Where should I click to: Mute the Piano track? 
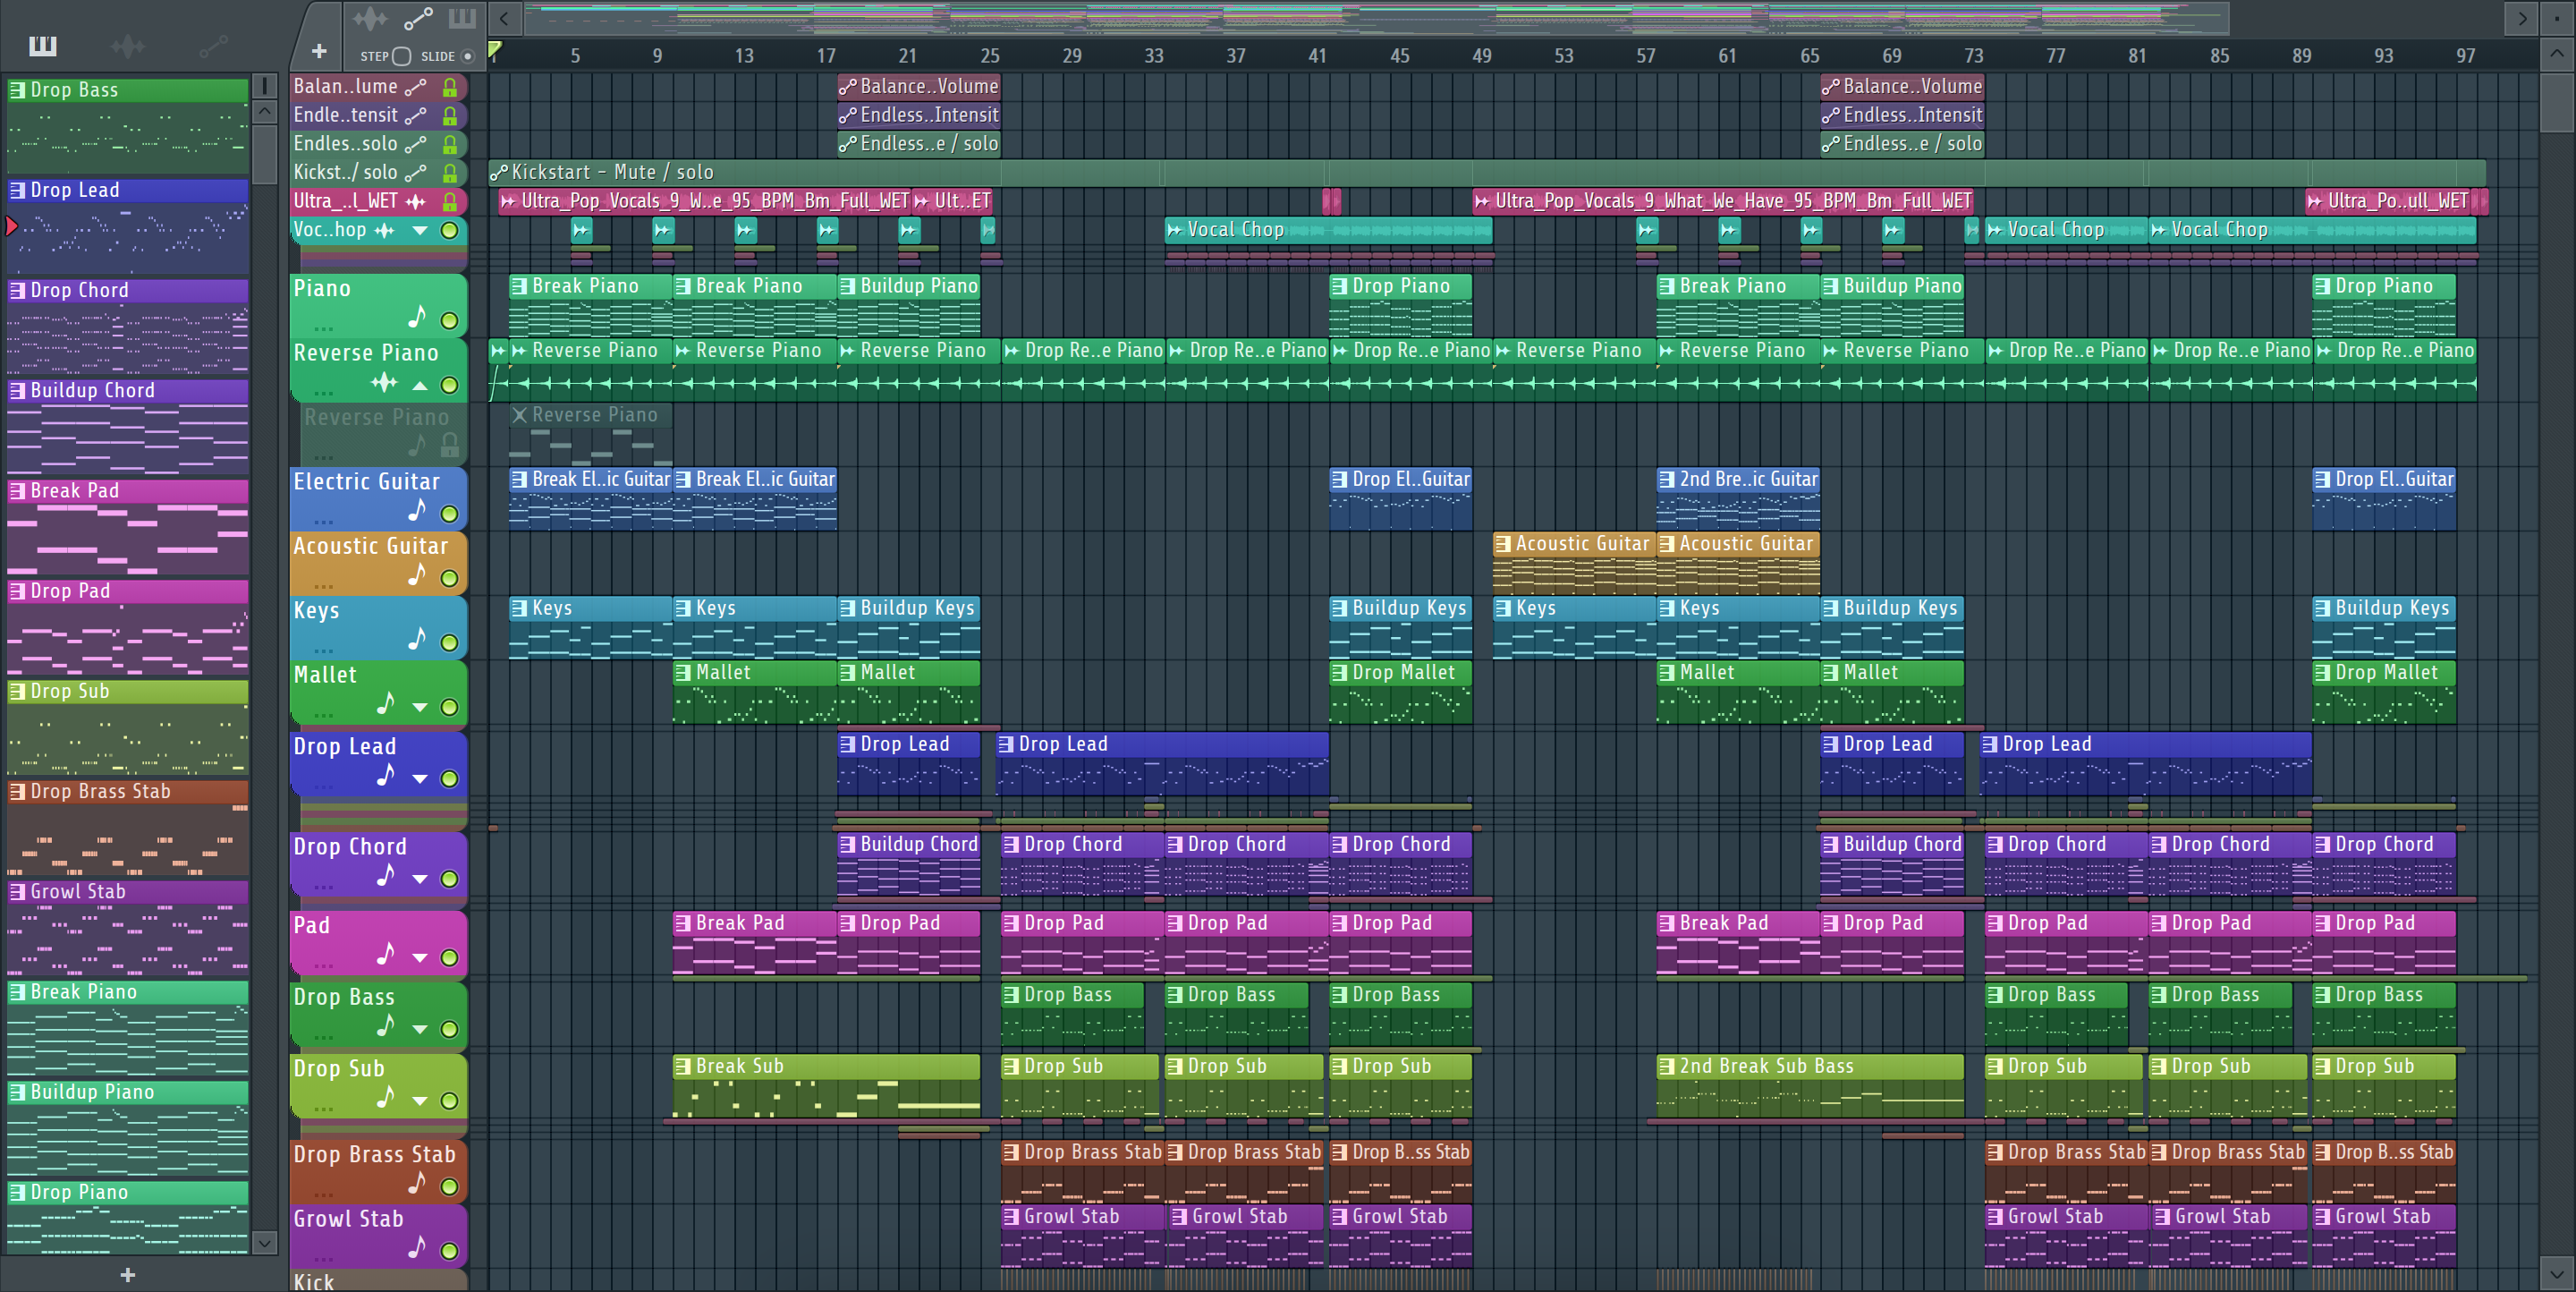[x=450, y=321]
